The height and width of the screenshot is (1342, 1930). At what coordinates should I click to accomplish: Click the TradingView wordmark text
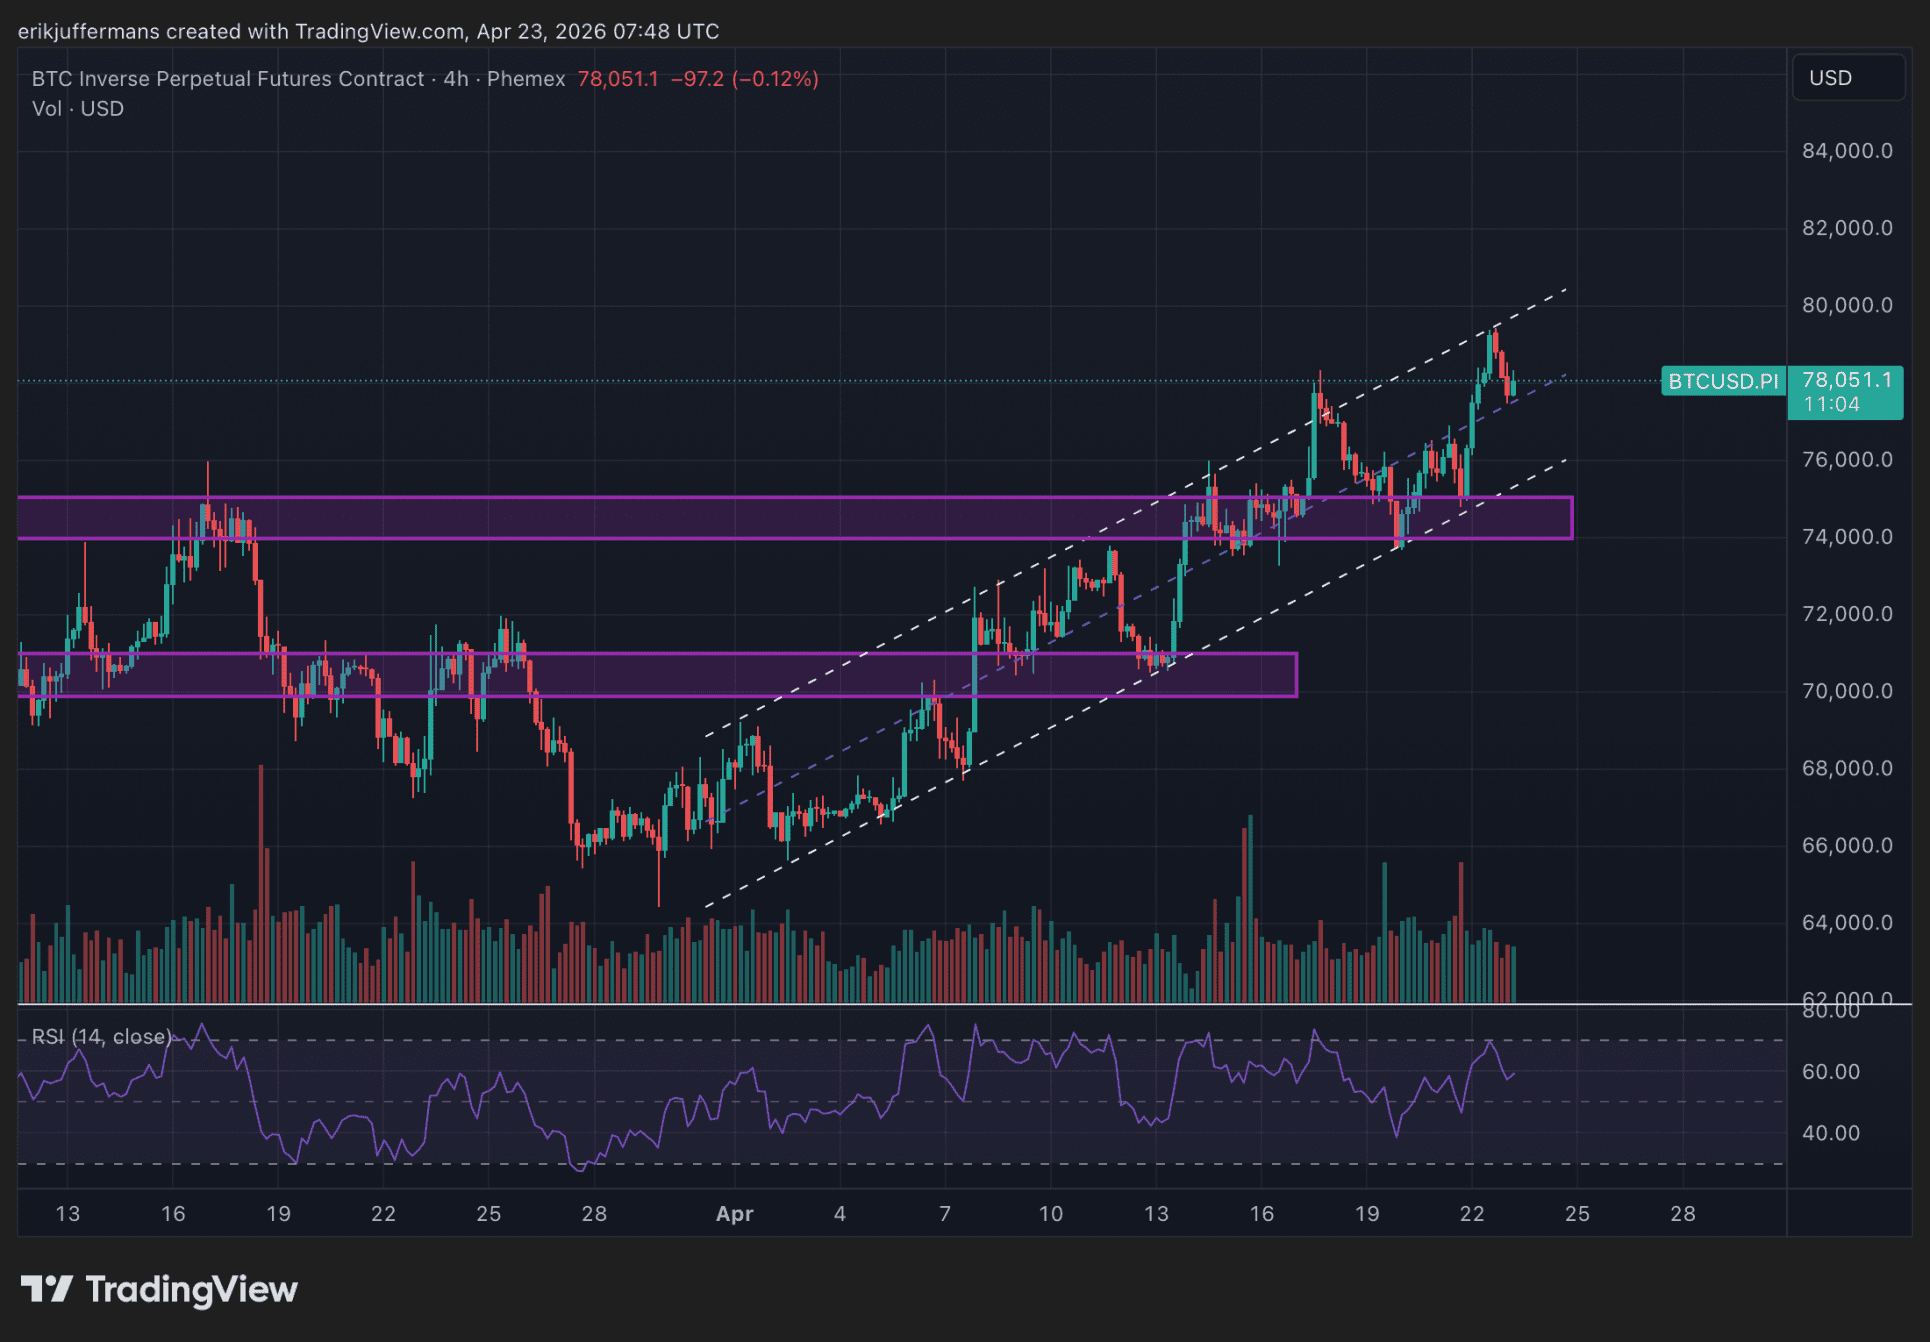tap(191, 1289)
